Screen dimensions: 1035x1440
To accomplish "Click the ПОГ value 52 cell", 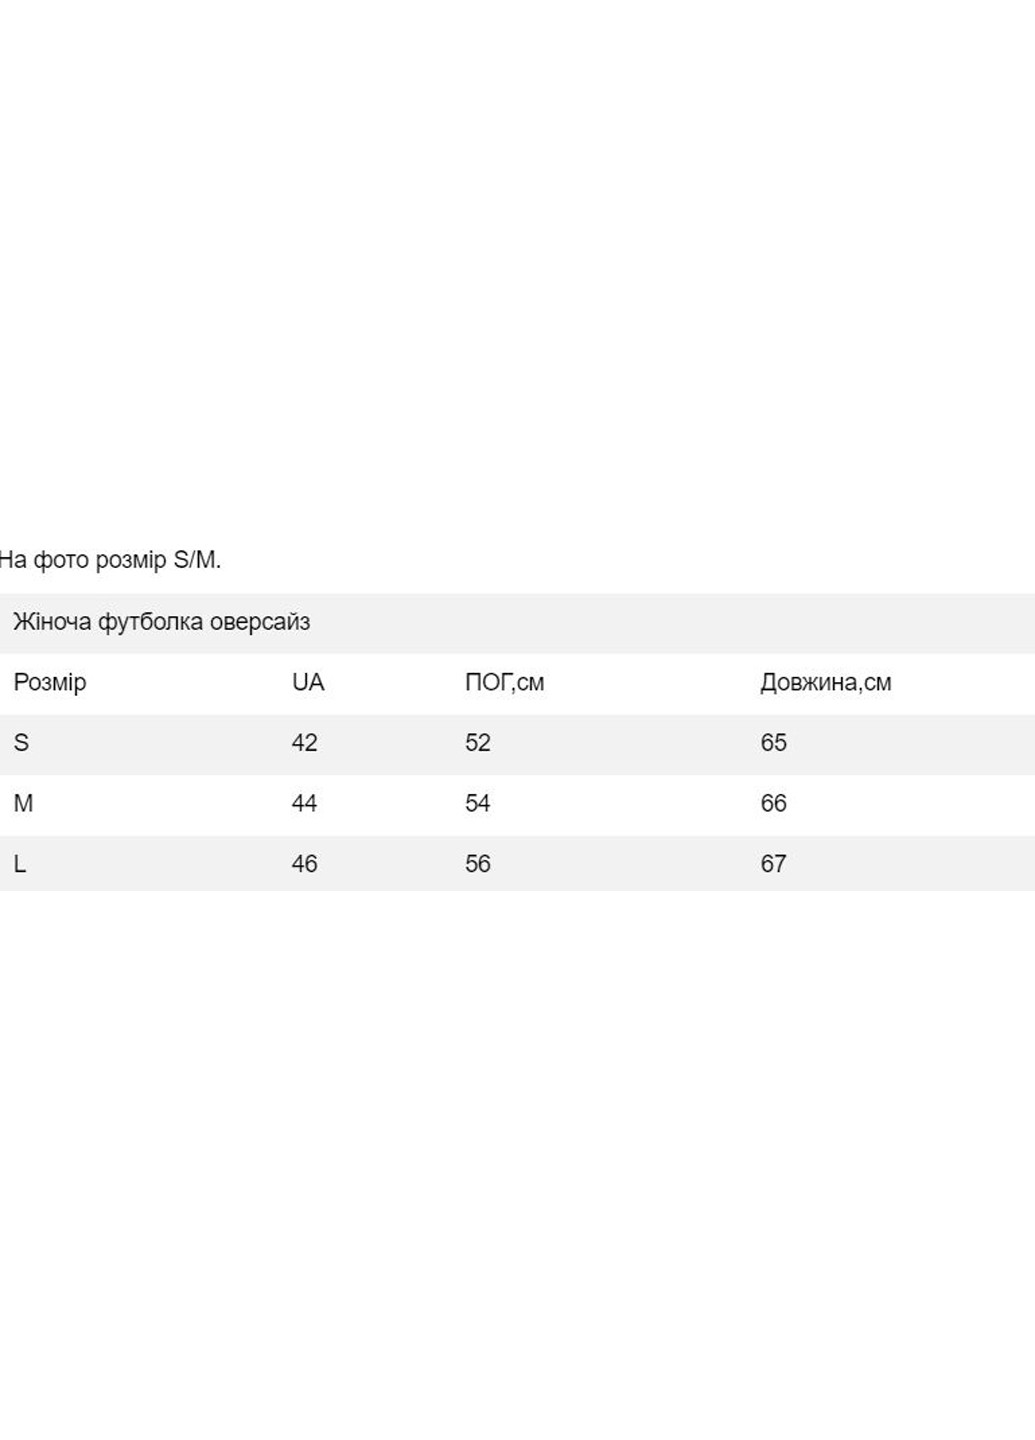I will [478, 743].
